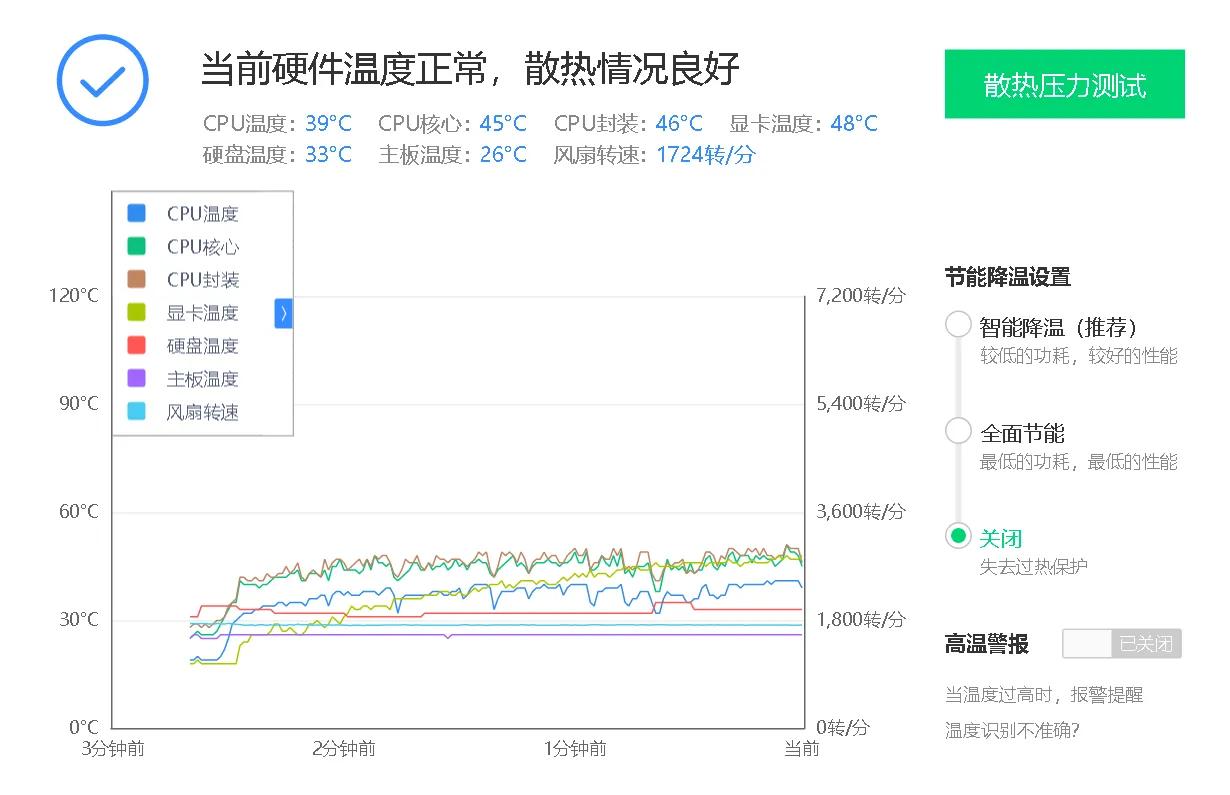Select 全面节能 power saving mode

point(957,430)
